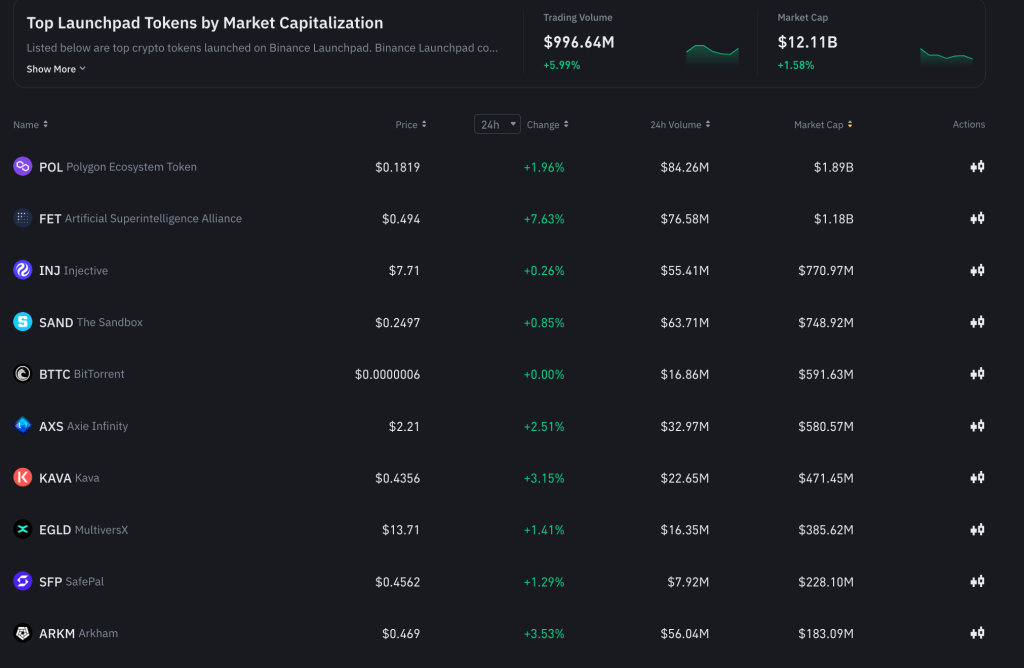The height and width of the screenshot is (668, 1024).
Task: Click the KAVA red logo icon
Action: pyautogui.click(x=22, y=478)
